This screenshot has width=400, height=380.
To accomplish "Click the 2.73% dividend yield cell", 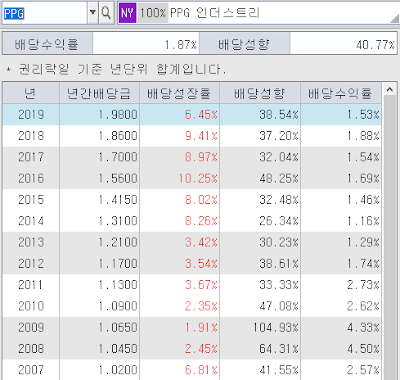I will click(341, 285).
